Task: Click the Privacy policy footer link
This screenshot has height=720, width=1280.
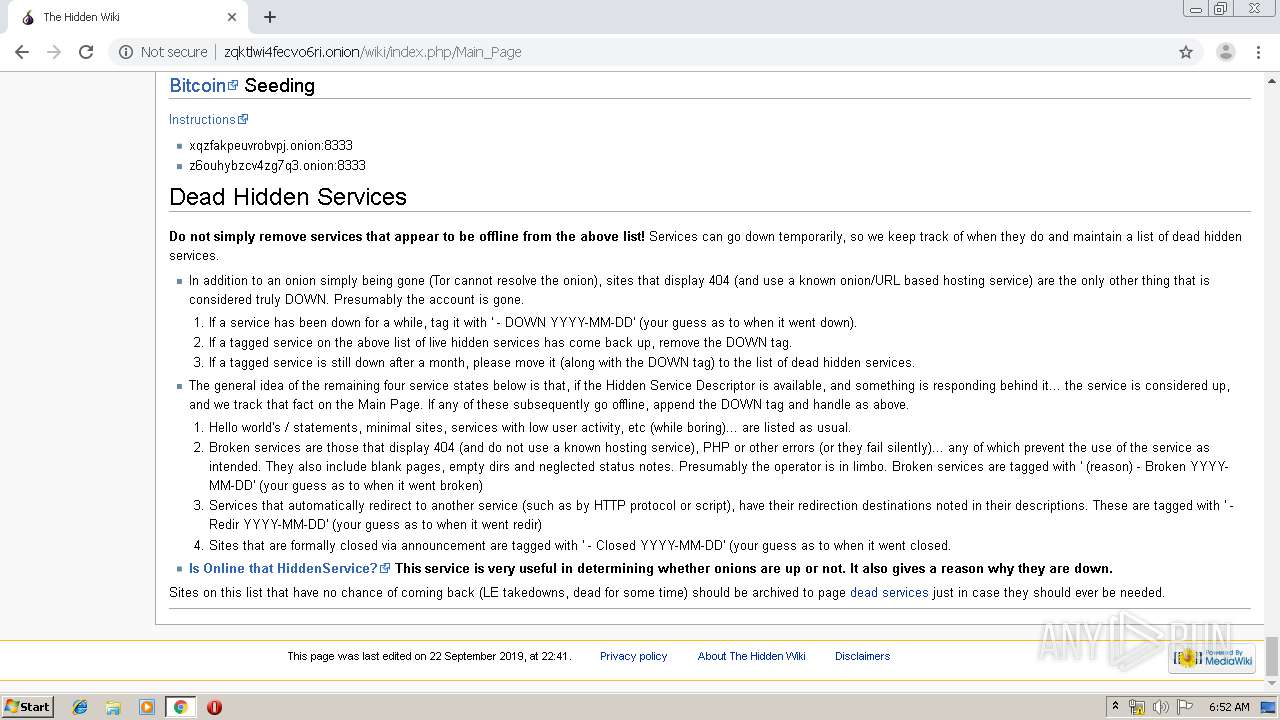Action: [x=633, y=656]
